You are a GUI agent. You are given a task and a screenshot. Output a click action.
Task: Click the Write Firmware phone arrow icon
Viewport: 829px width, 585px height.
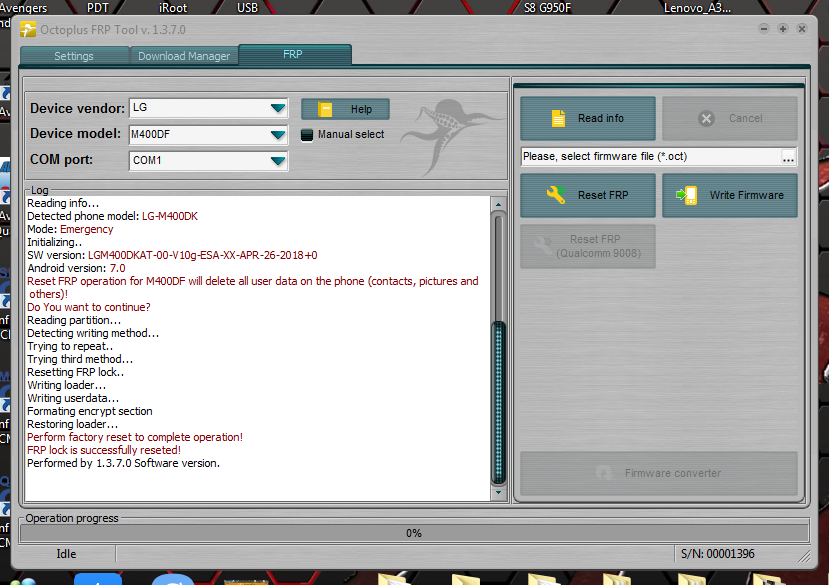686,195
